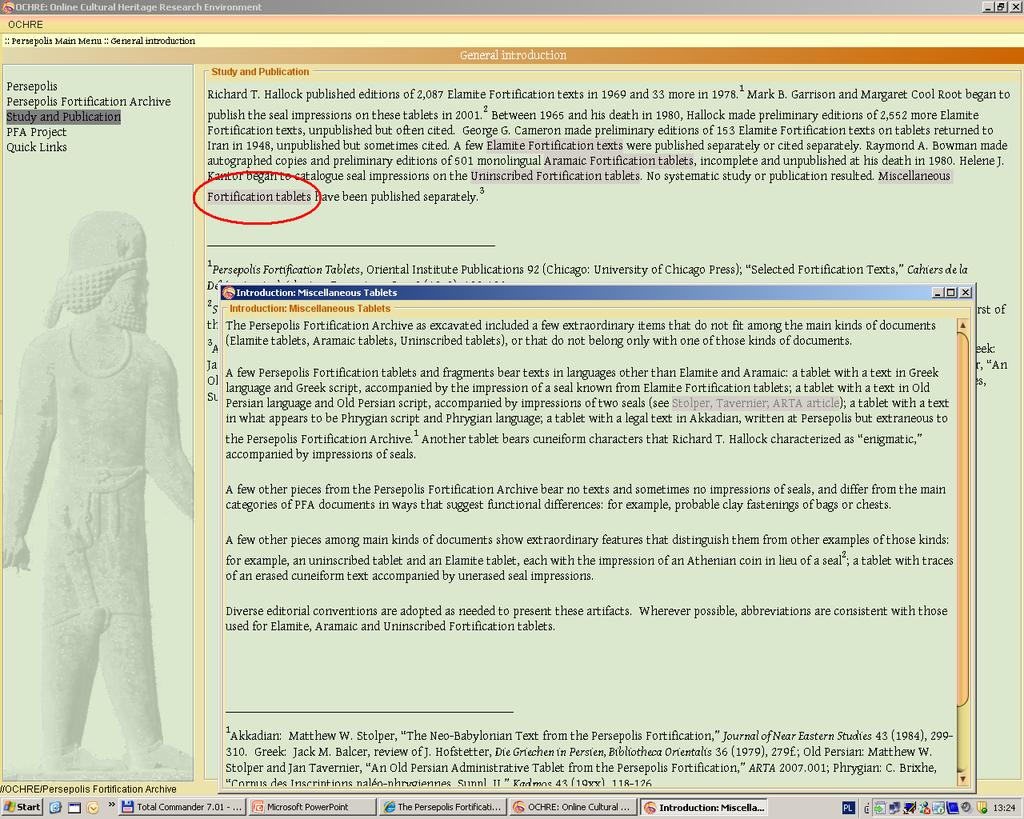
Task: Click the //OCHRE/Persepolis Fortification Archive status text
Action: 89,789
